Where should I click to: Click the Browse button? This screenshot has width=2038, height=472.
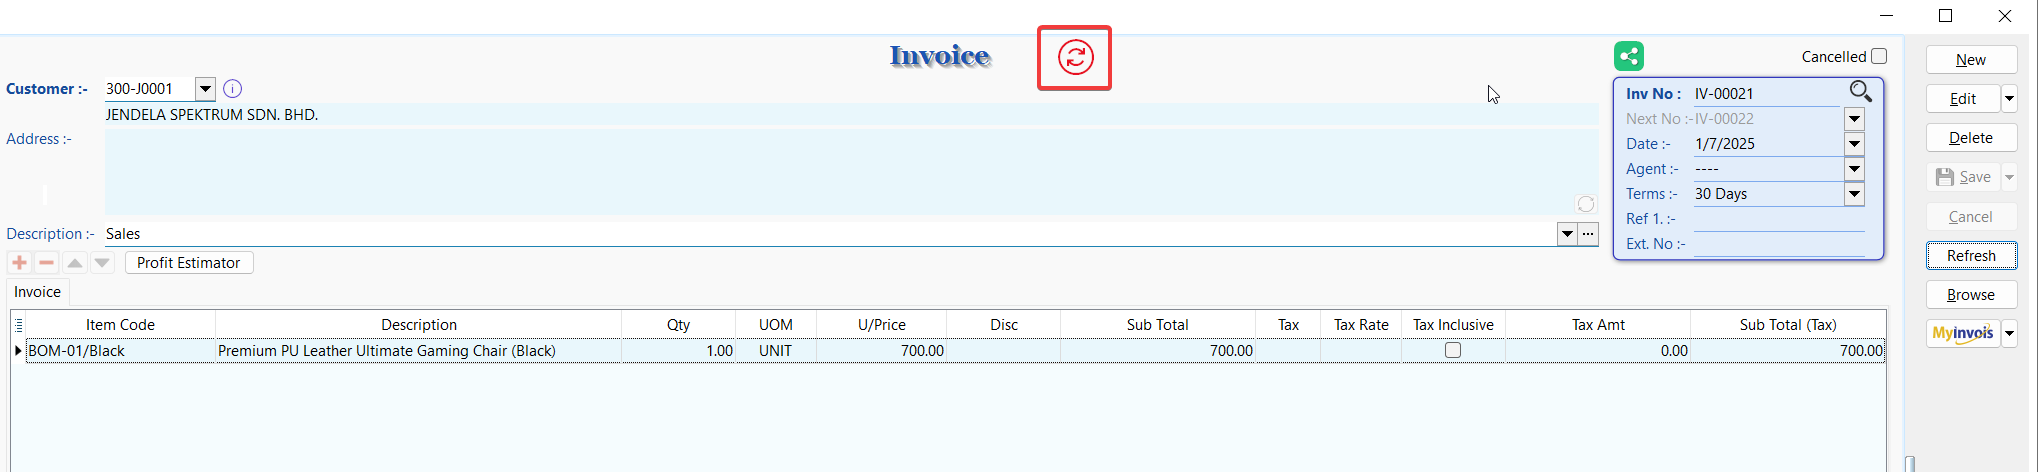(1970, 295)
